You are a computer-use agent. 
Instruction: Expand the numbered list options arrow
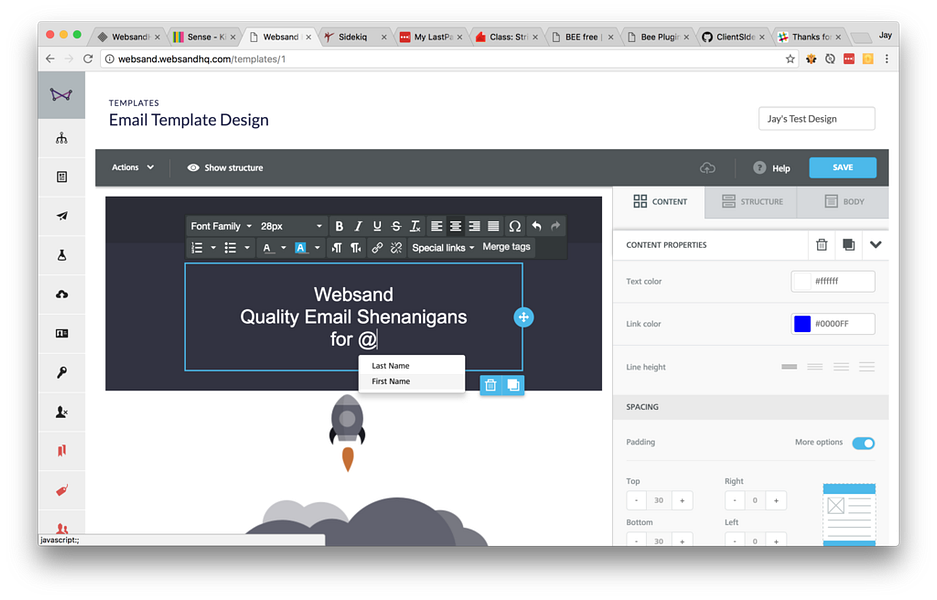tap(213, 247)
